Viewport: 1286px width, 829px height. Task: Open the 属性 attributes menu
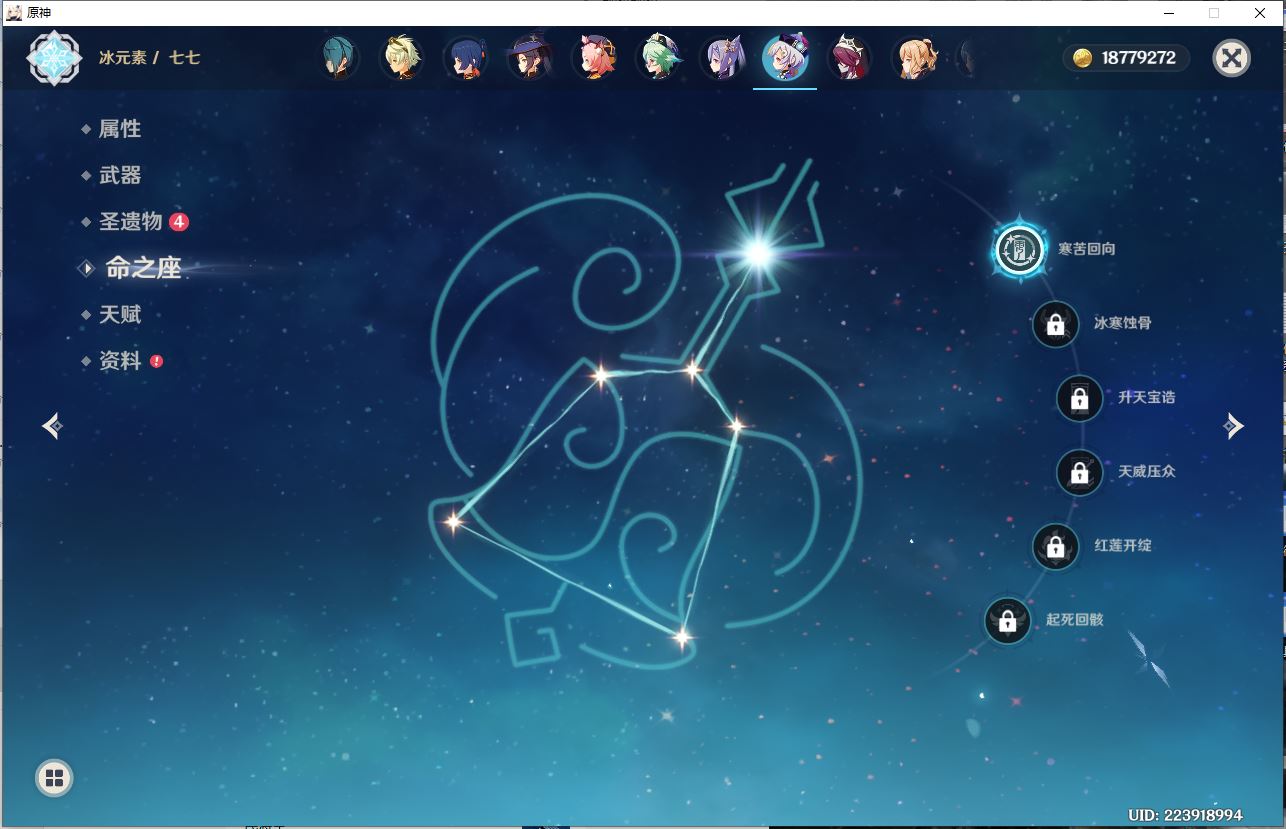pyautogui.click(x=119, y=129)
